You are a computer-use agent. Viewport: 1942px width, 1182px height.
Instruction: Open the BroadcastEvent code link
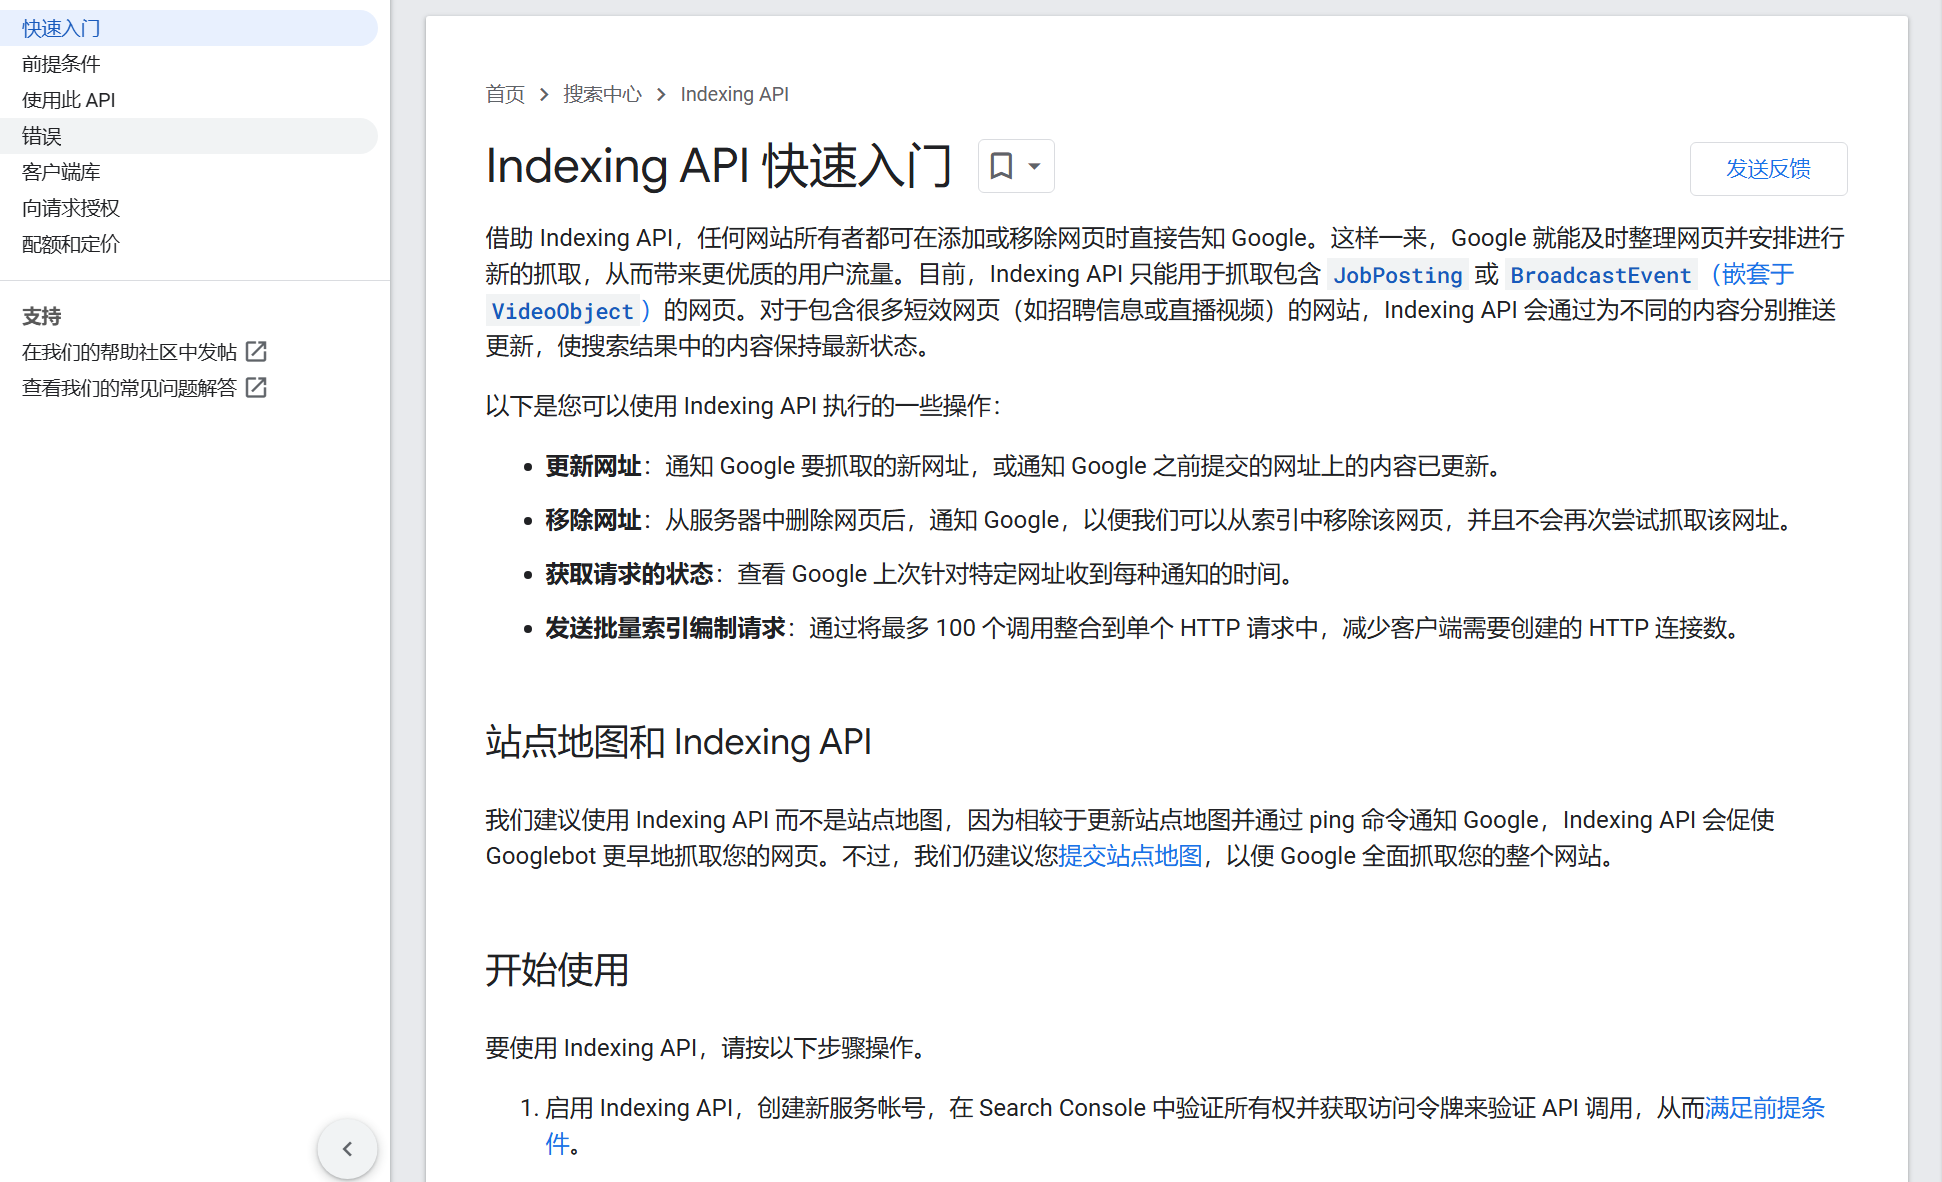click(x=1600, y=275)
